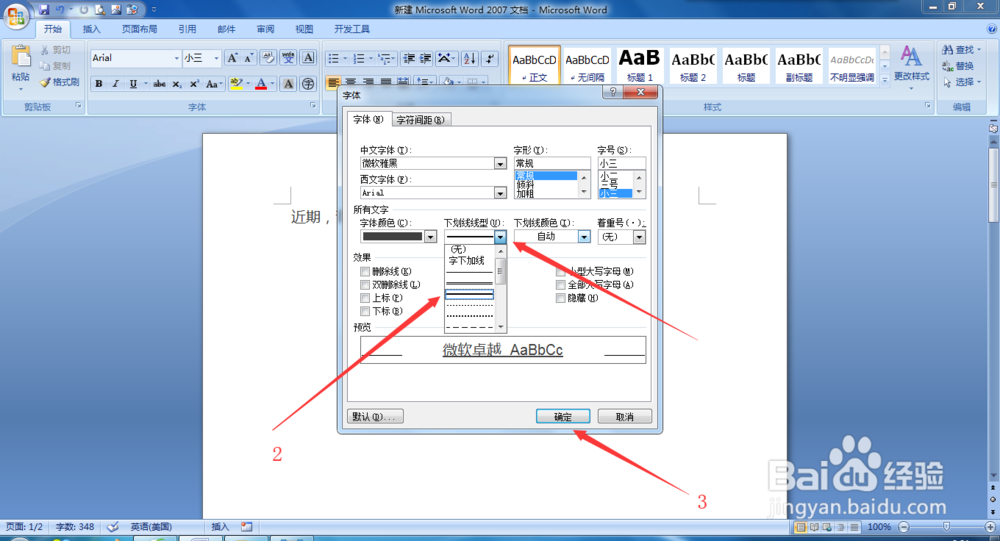Enable the strikethrough (删除线) checkbox
Viewport: 1000px width, 541px height.
pos(365,272)
